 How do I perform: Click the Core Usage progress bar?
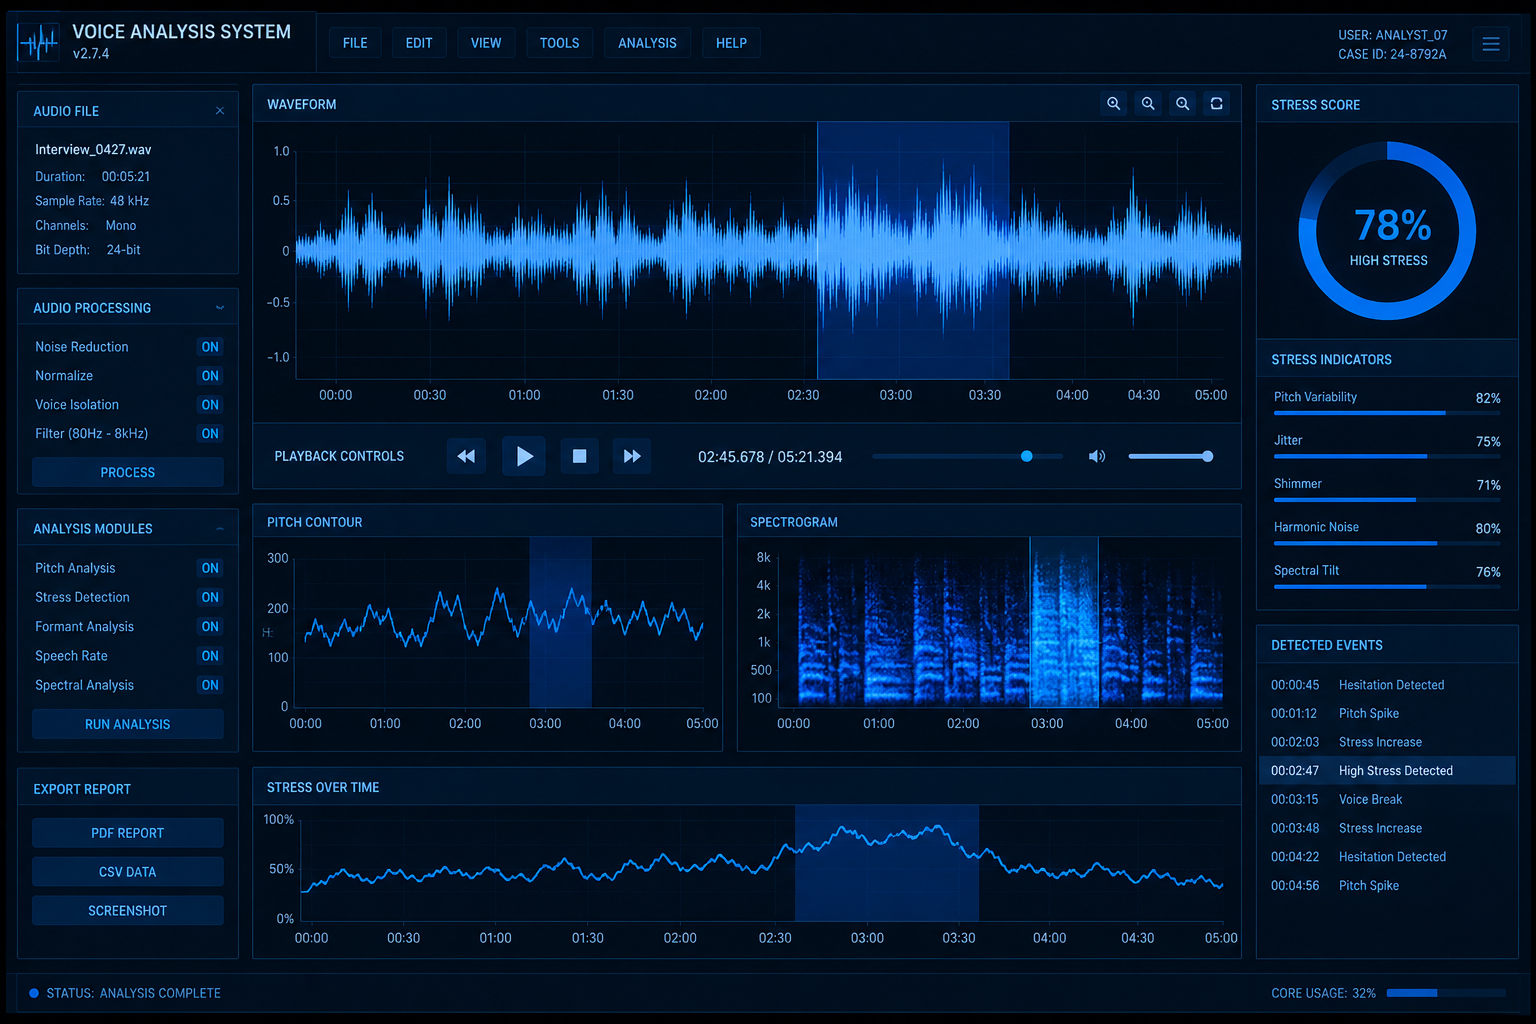1446,993
